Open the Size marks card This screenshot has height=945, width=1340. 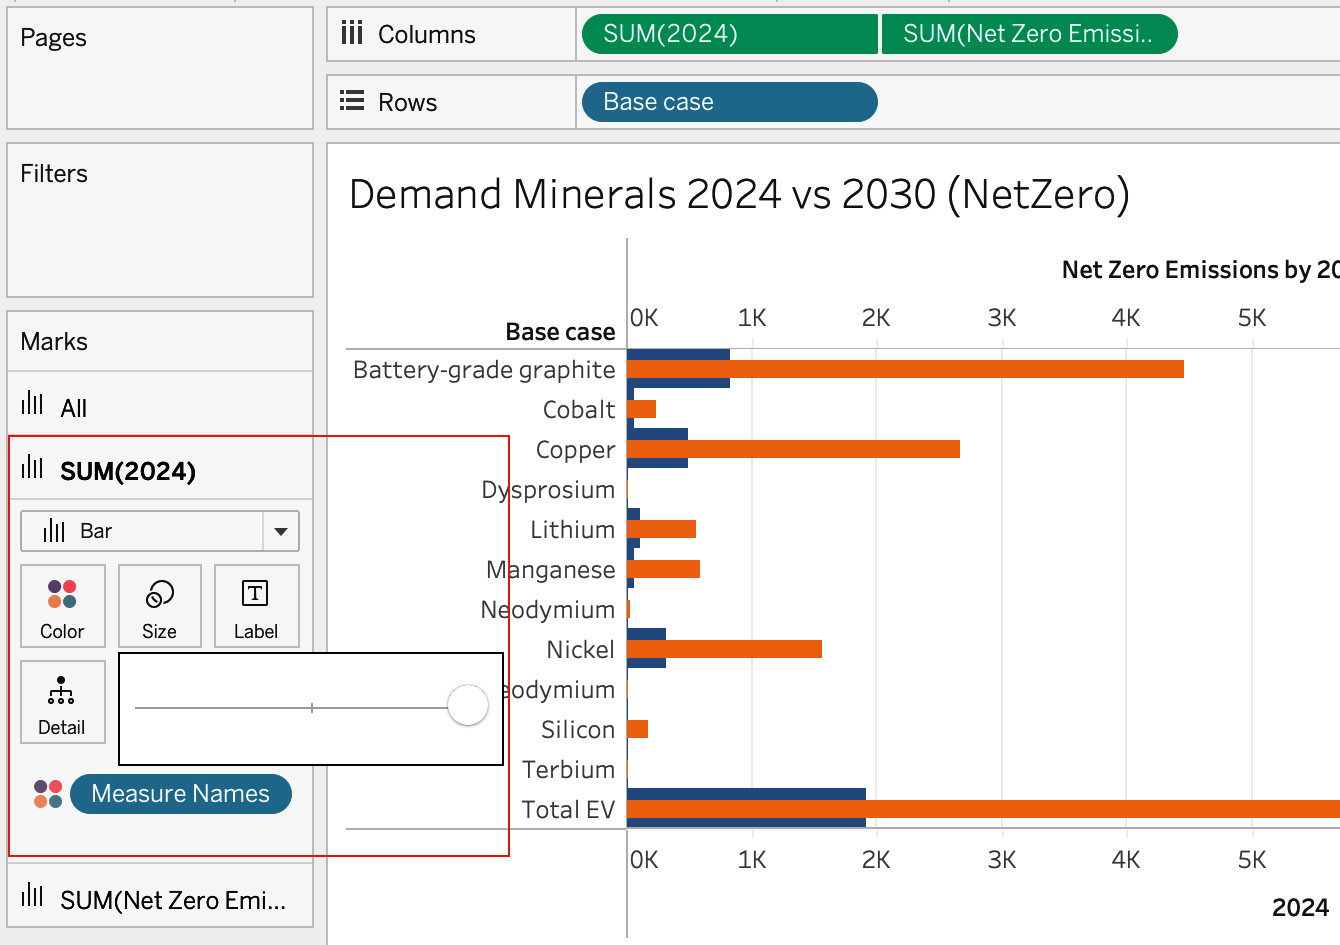point(160,606)
